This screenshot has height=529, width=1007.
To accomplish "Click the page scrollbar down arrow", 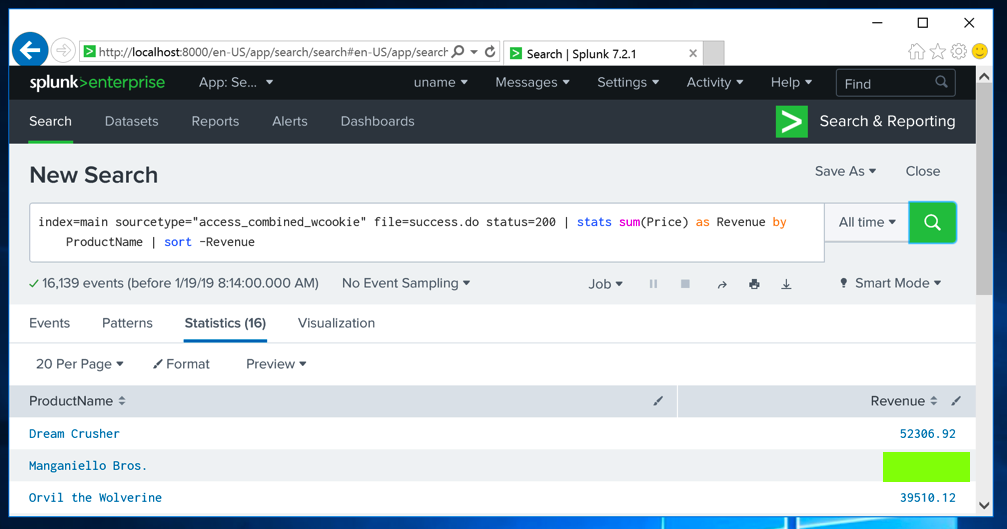I will click(985, 505).
